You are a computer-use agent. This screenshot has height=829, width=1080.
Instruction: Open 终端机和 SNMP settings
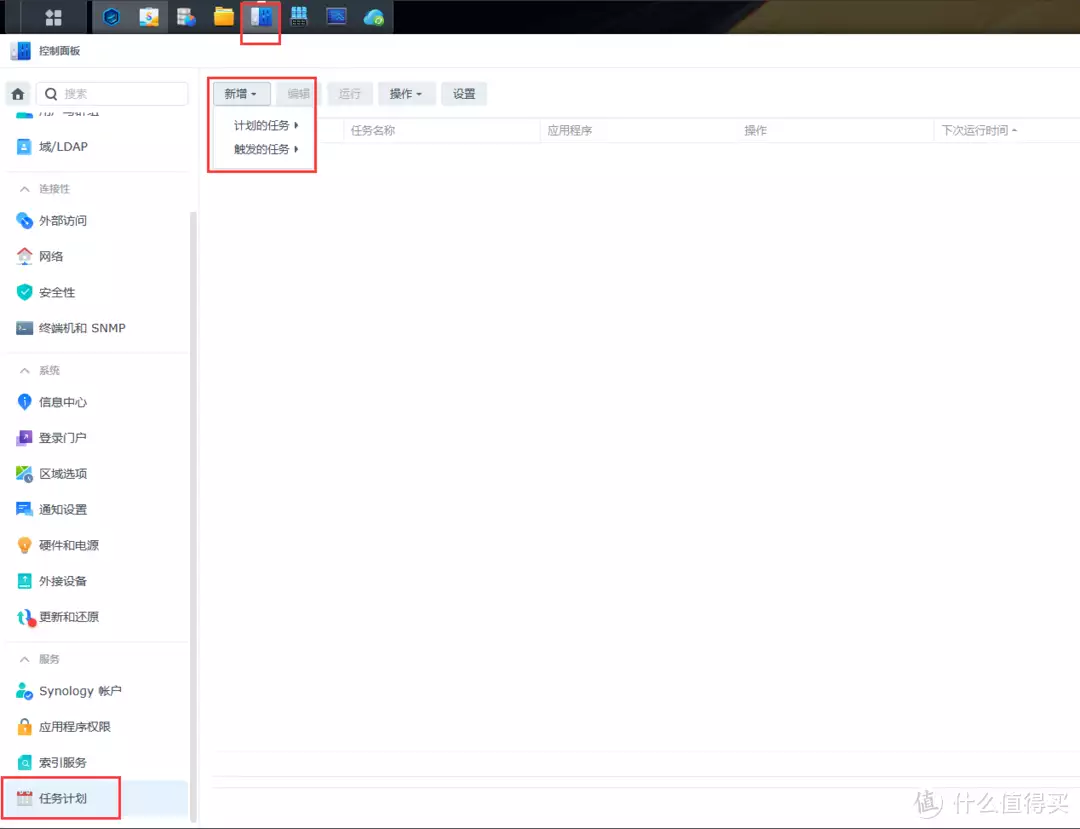82,328
